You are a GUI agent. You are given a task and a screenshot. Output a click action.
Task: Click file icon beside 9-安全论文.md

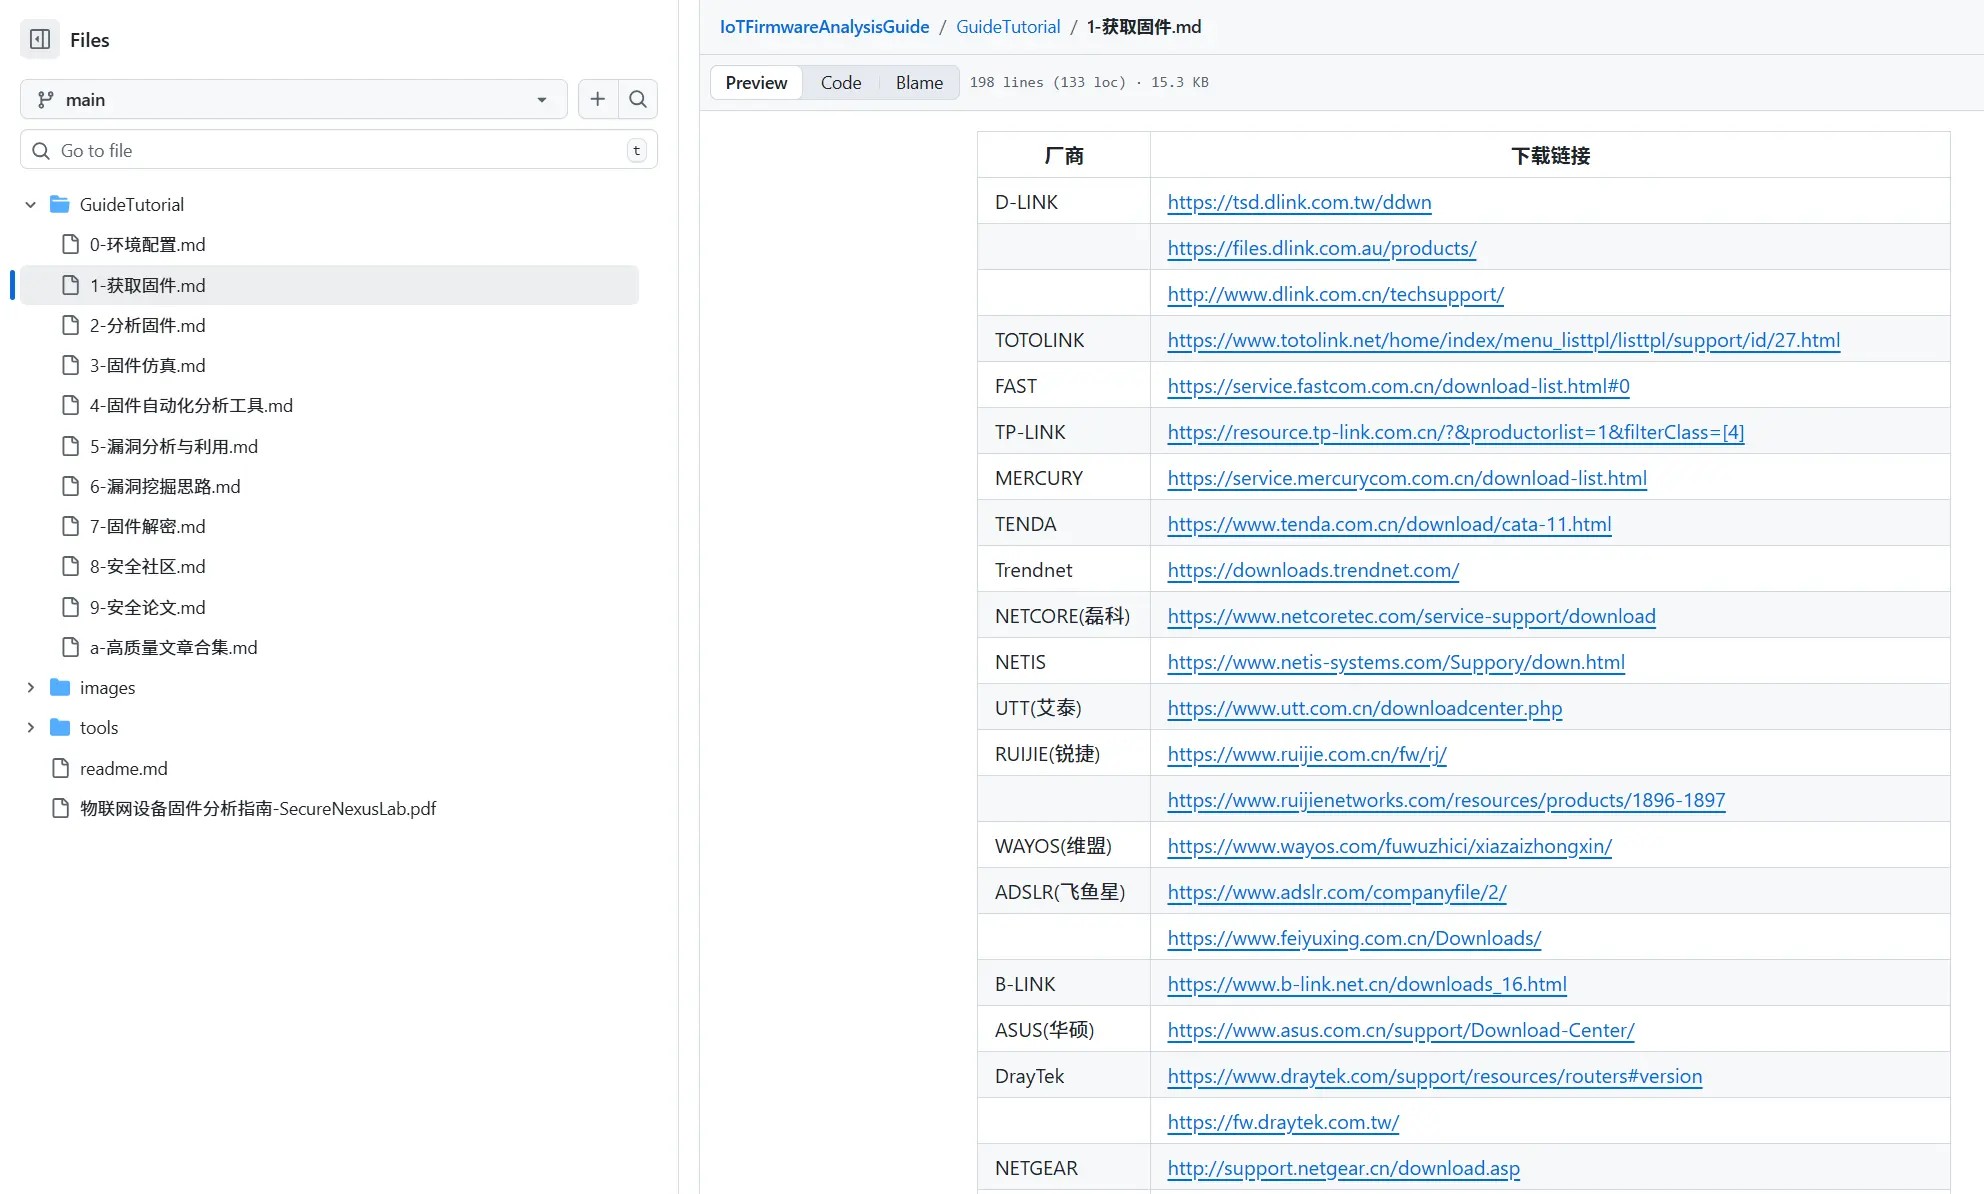(70, 608)
